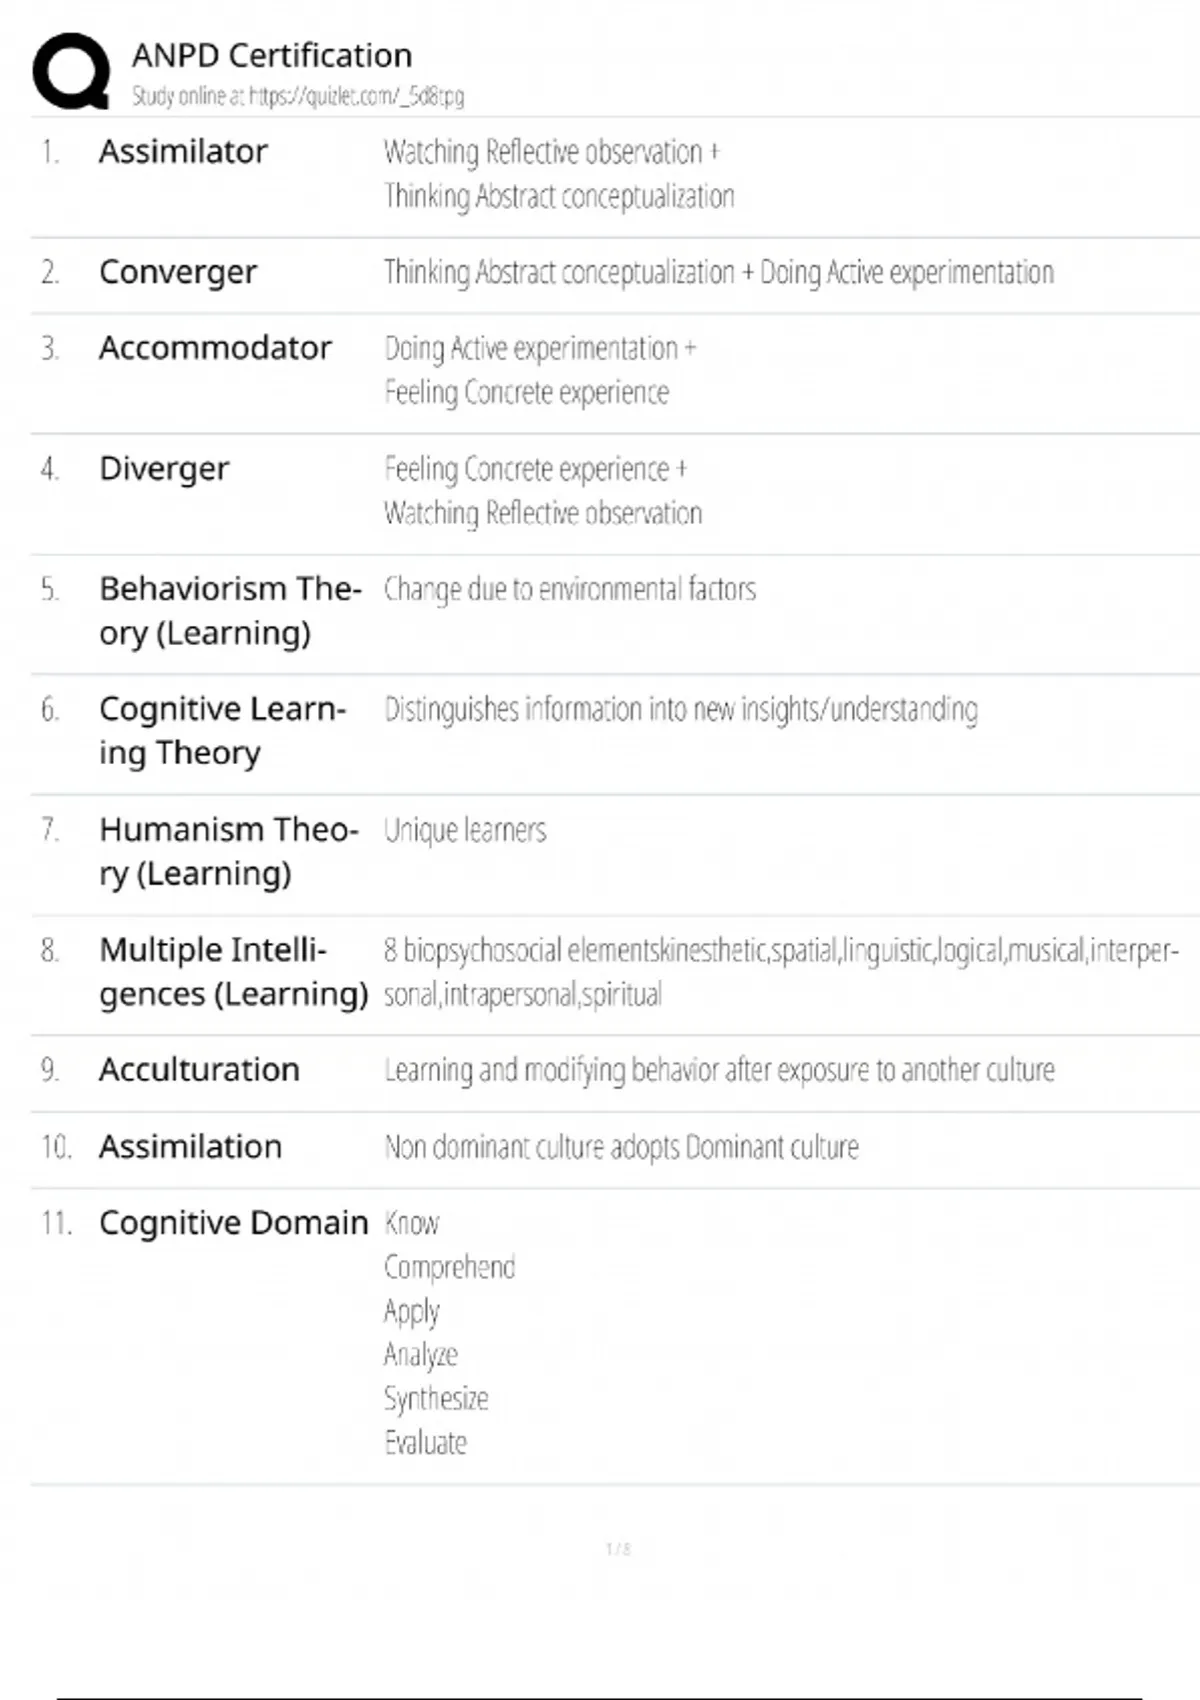The image size is (1200, 1700).
Task: Click the Quizlet Q logo
Action: [x=71, y=71]
